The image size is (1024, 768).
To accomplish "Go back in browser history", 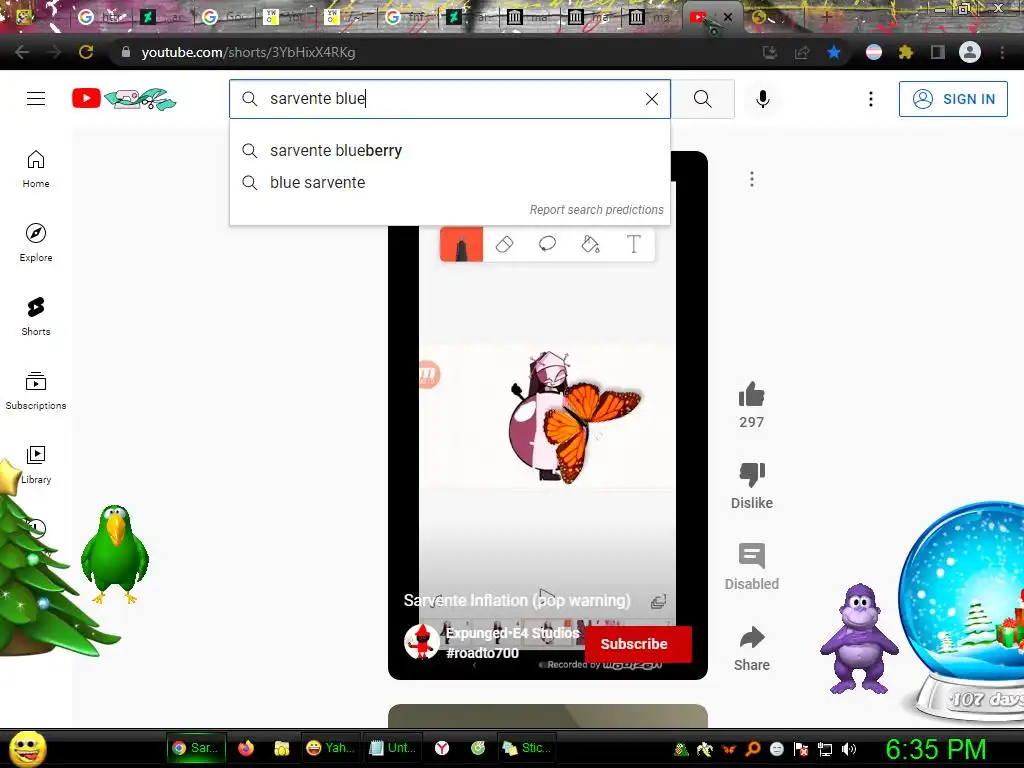I will coord(22,52).
